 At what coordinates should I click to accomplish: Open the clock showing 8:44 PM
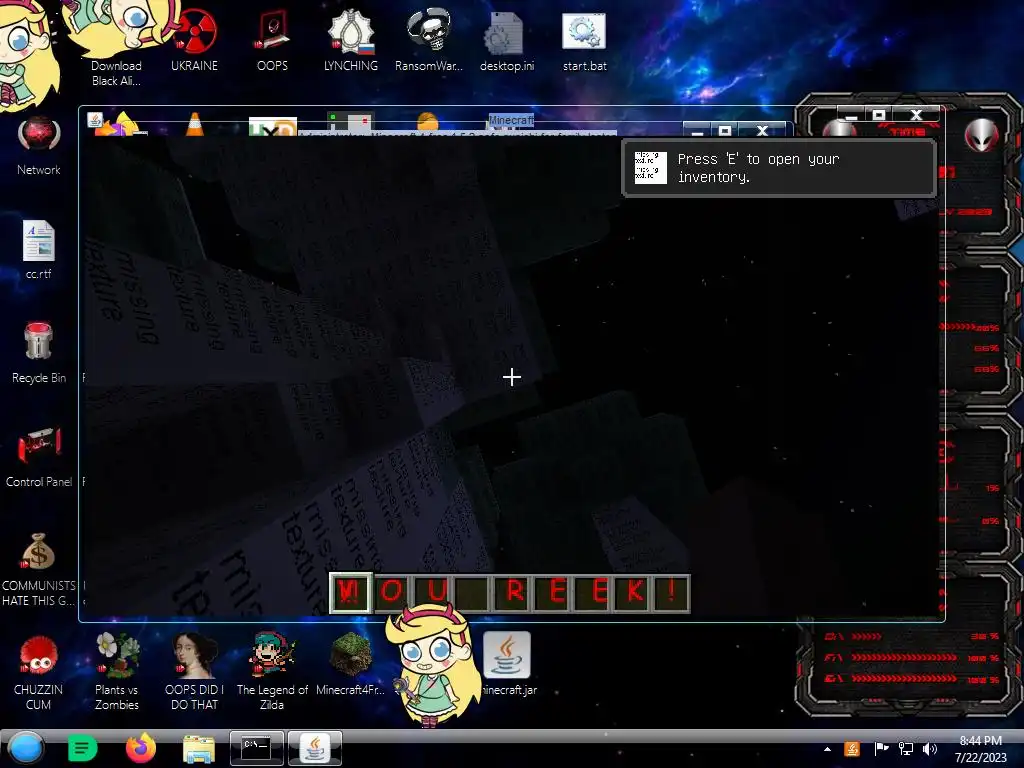pyautogui.click(x=980, y=749)
